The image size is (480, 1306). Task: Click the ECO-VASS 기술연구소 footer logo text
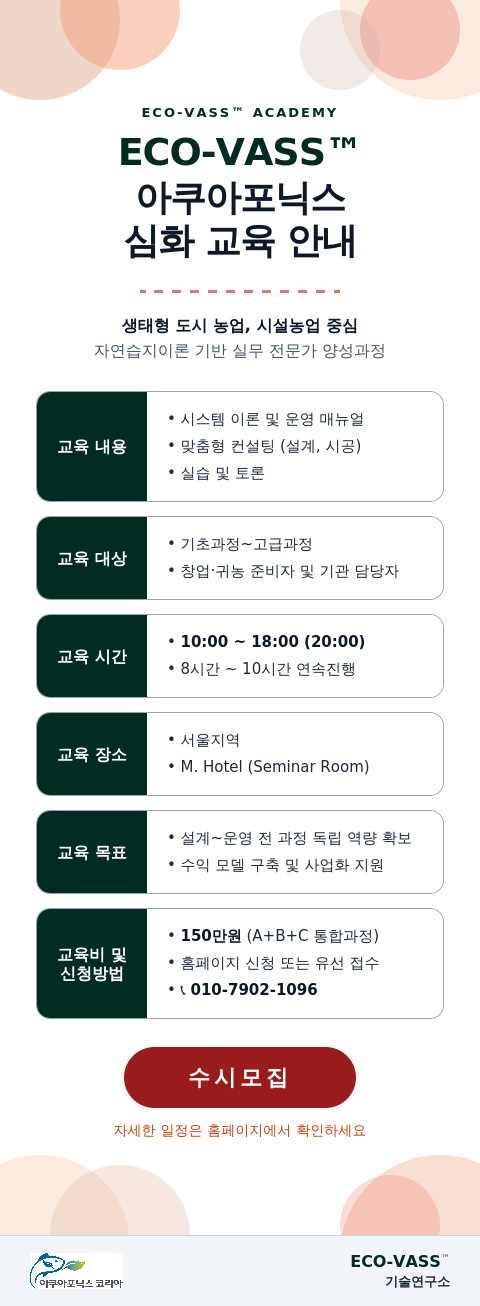[400, 1271]
